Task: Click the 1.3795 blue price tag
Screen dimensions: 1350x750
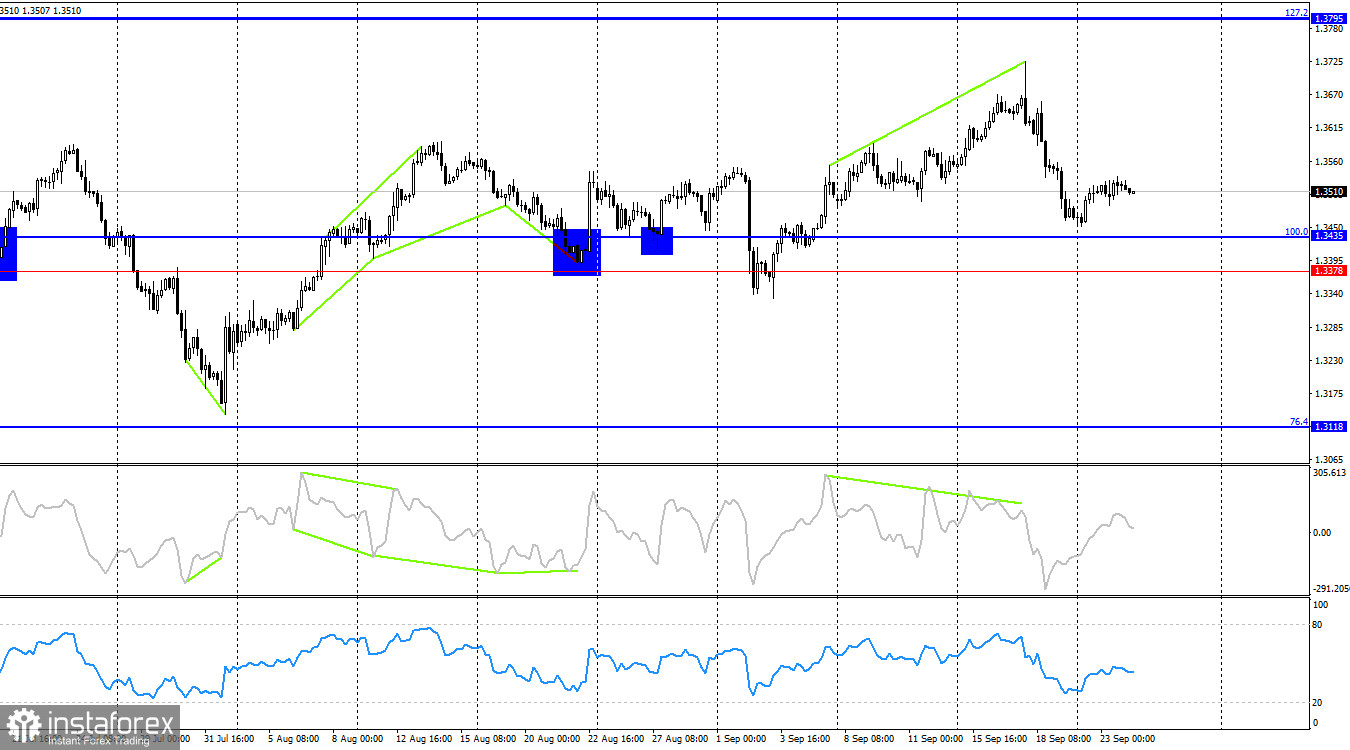Action: (1329, 19)
